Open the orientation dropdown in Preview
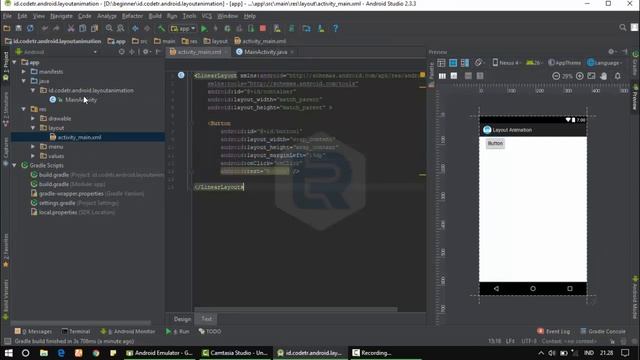This screenshot has width=640, height=360. [479, 63]
